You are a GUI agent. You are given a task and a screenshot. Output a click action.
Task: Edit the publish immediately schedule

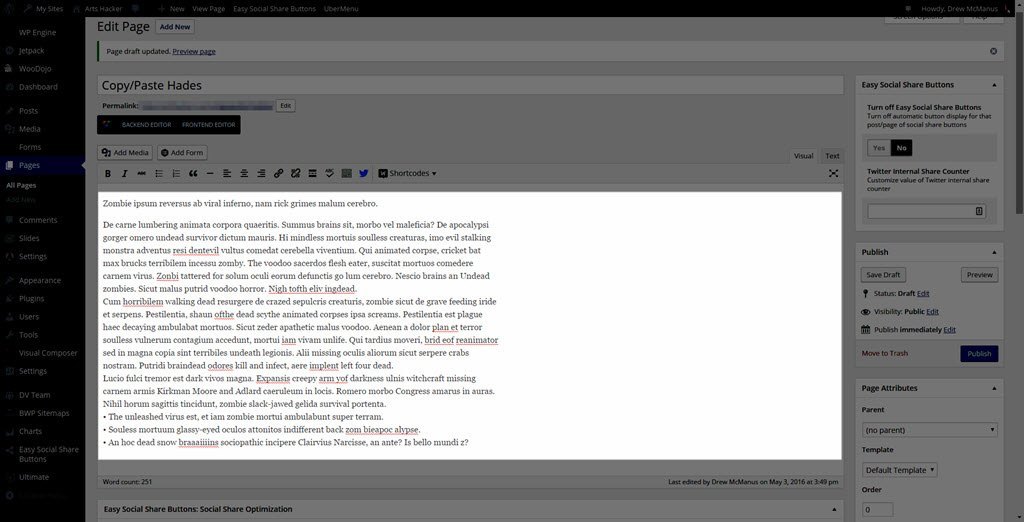(x=950, y=330)
